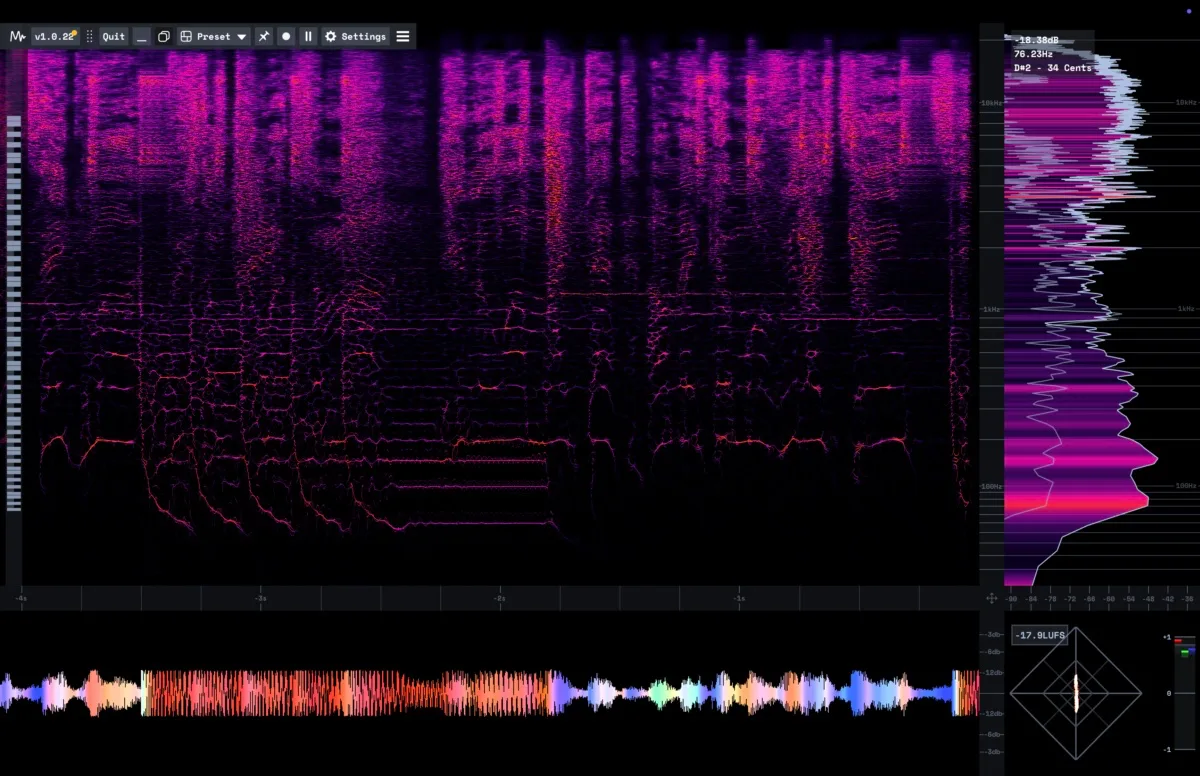Click the waveform logo icon in the toolbar
The image size is (1200, 776).
click(x=17, y=36)
